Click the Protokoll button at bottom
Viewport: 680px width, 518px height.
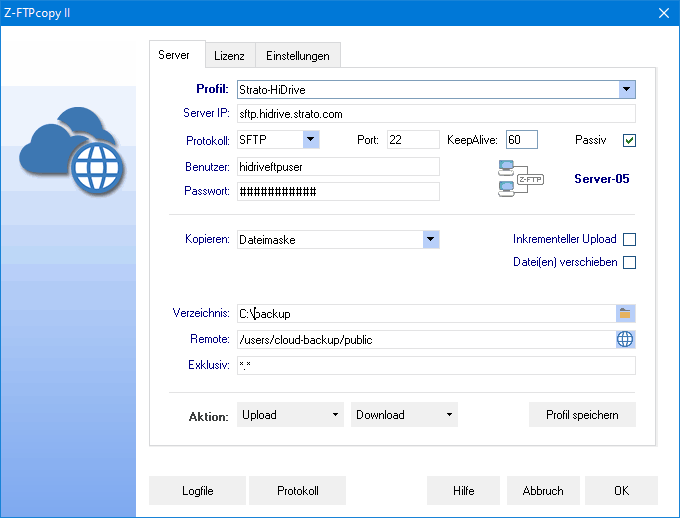click(298, 490)
